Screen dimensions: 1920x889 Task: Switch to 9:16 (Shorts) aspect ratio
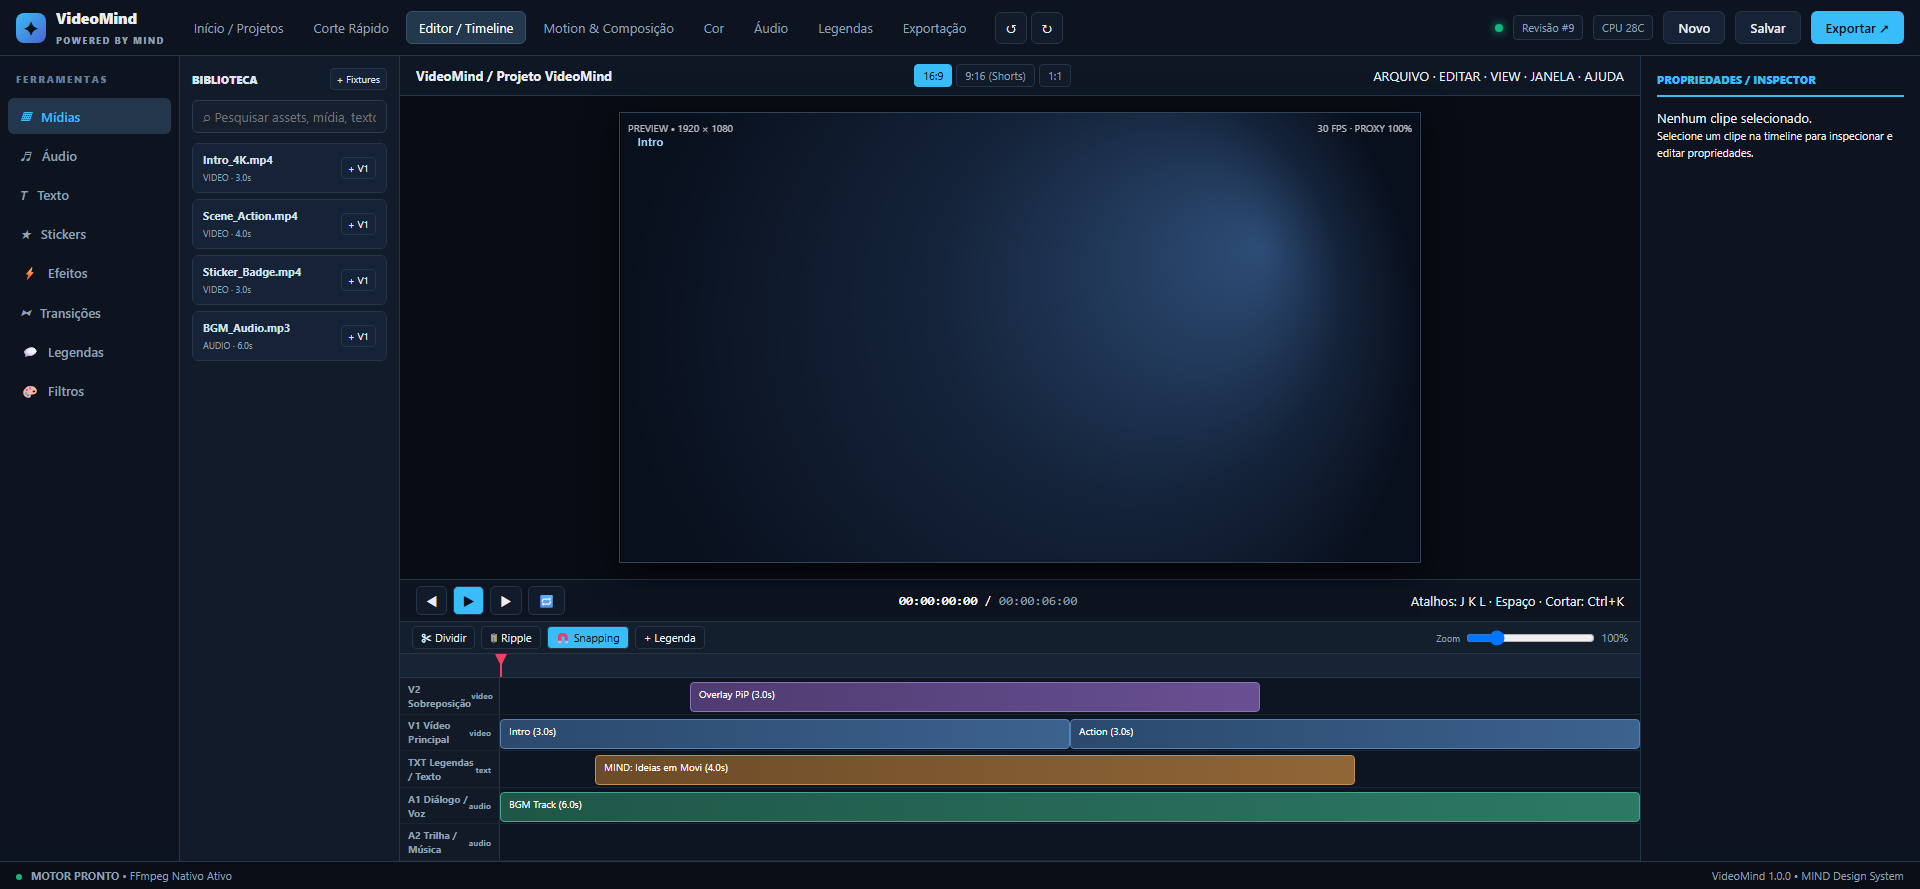(x=995, y=76)
